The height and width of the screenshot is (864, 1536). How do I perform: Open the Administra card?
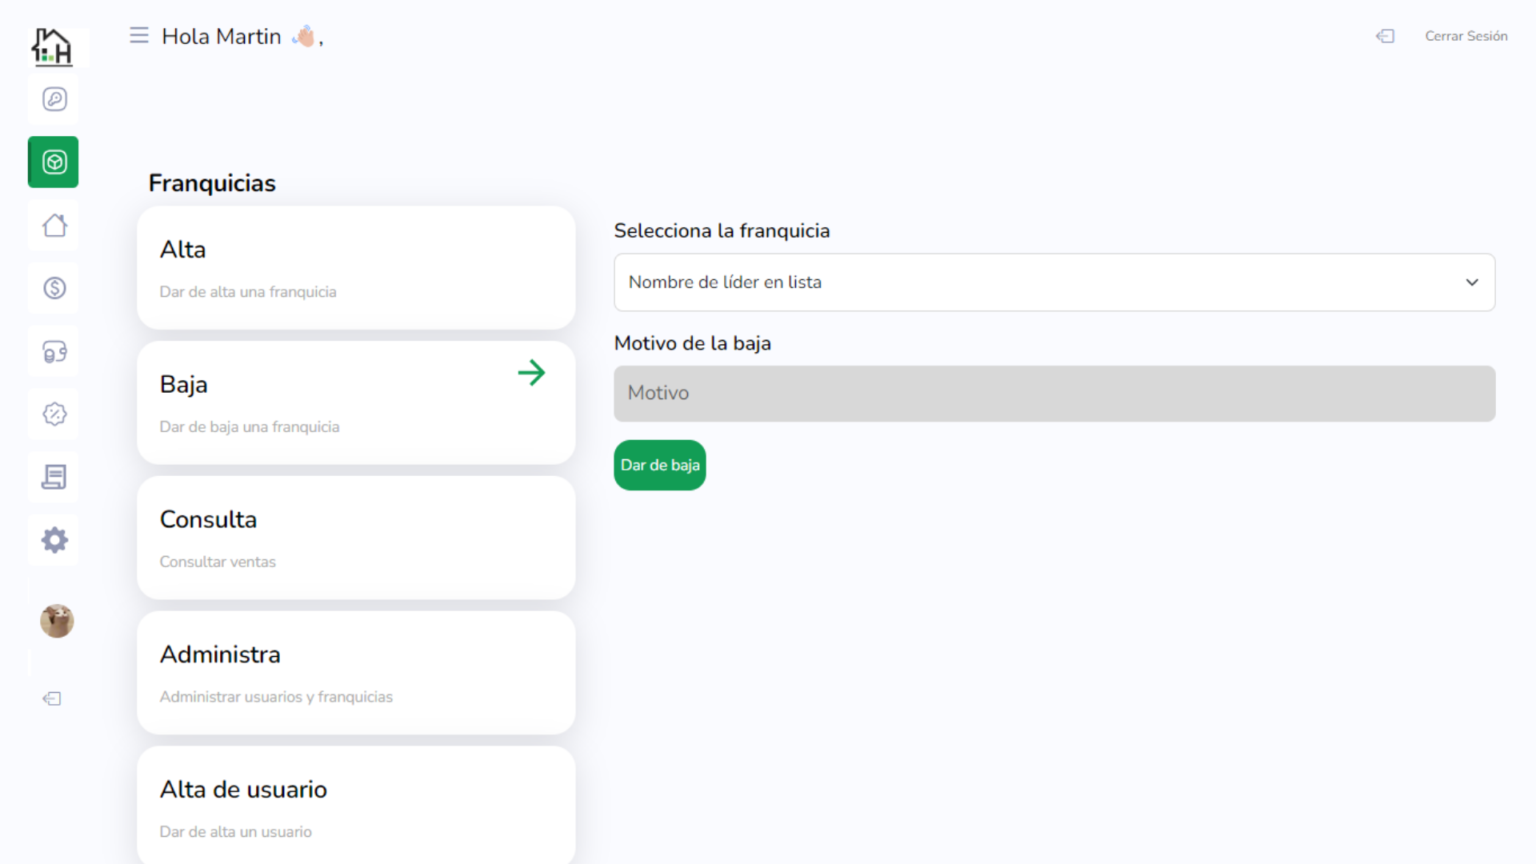356,673
